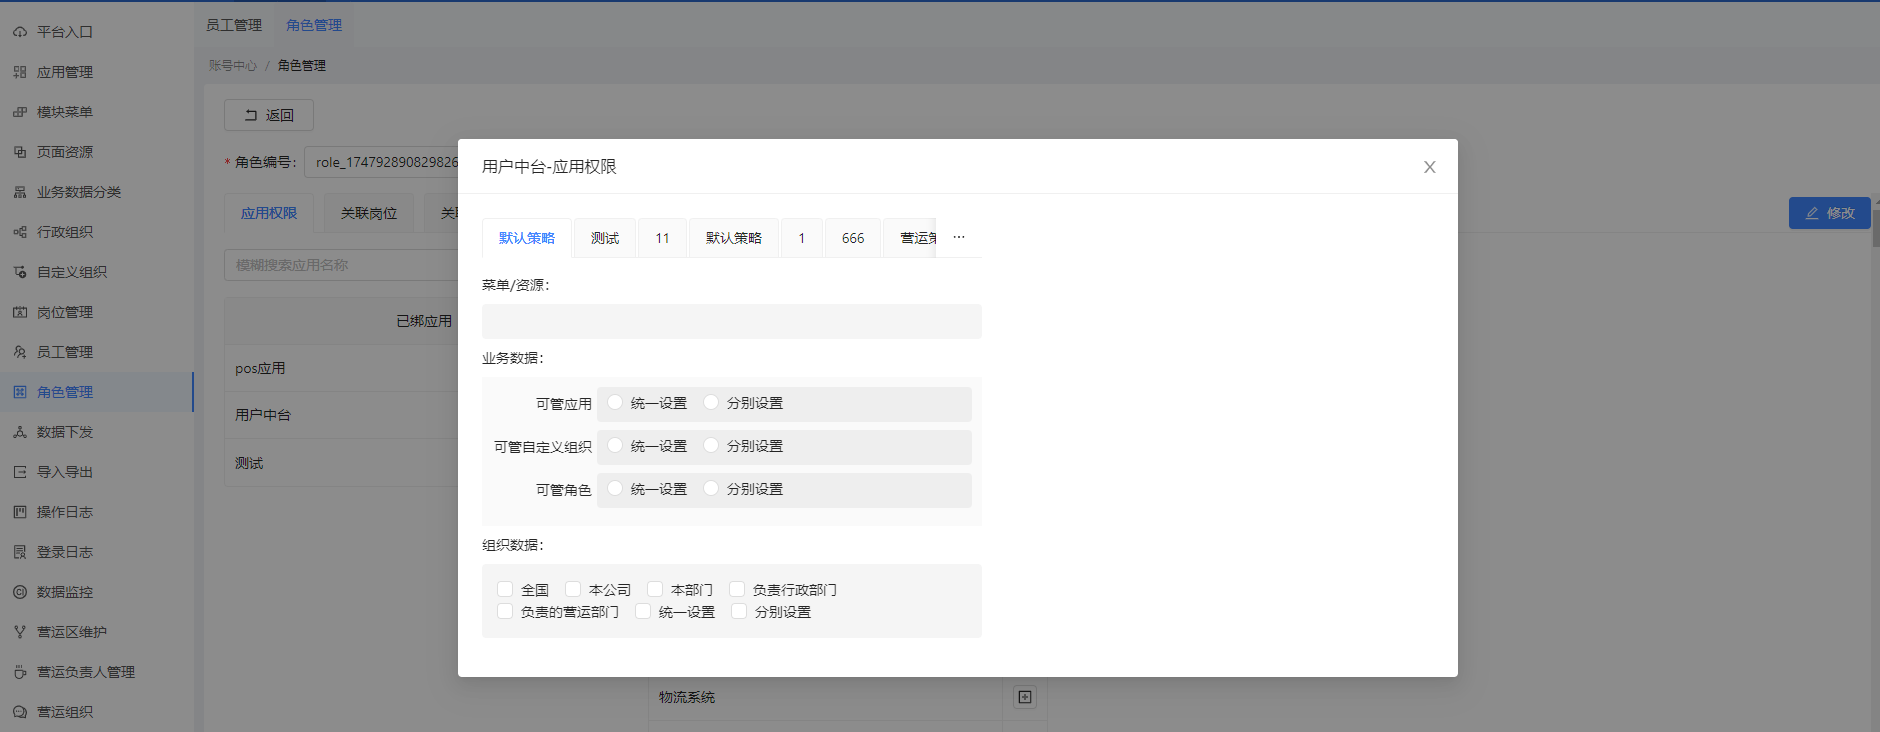Select 统一设置 radio for 可管应用
This screenshot has width=1880, height=732.
click(615, 402)
